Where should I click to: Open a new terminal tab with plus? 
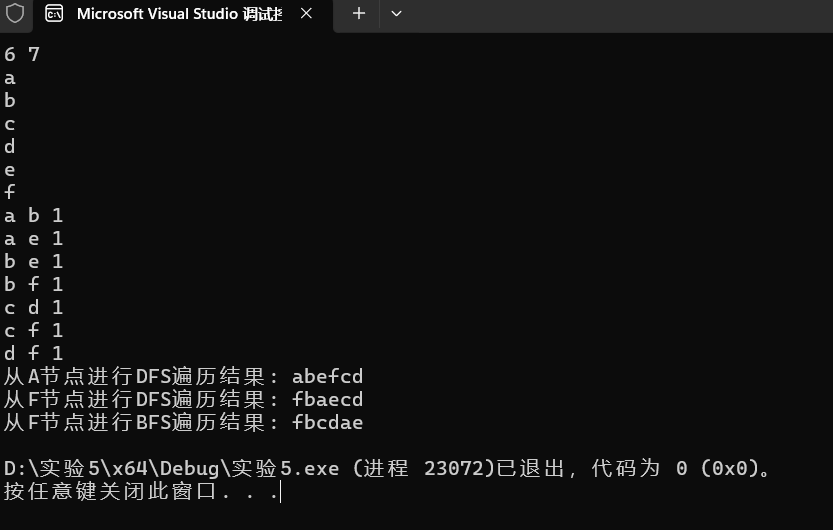pyautogui.click(x=359, y=13)
